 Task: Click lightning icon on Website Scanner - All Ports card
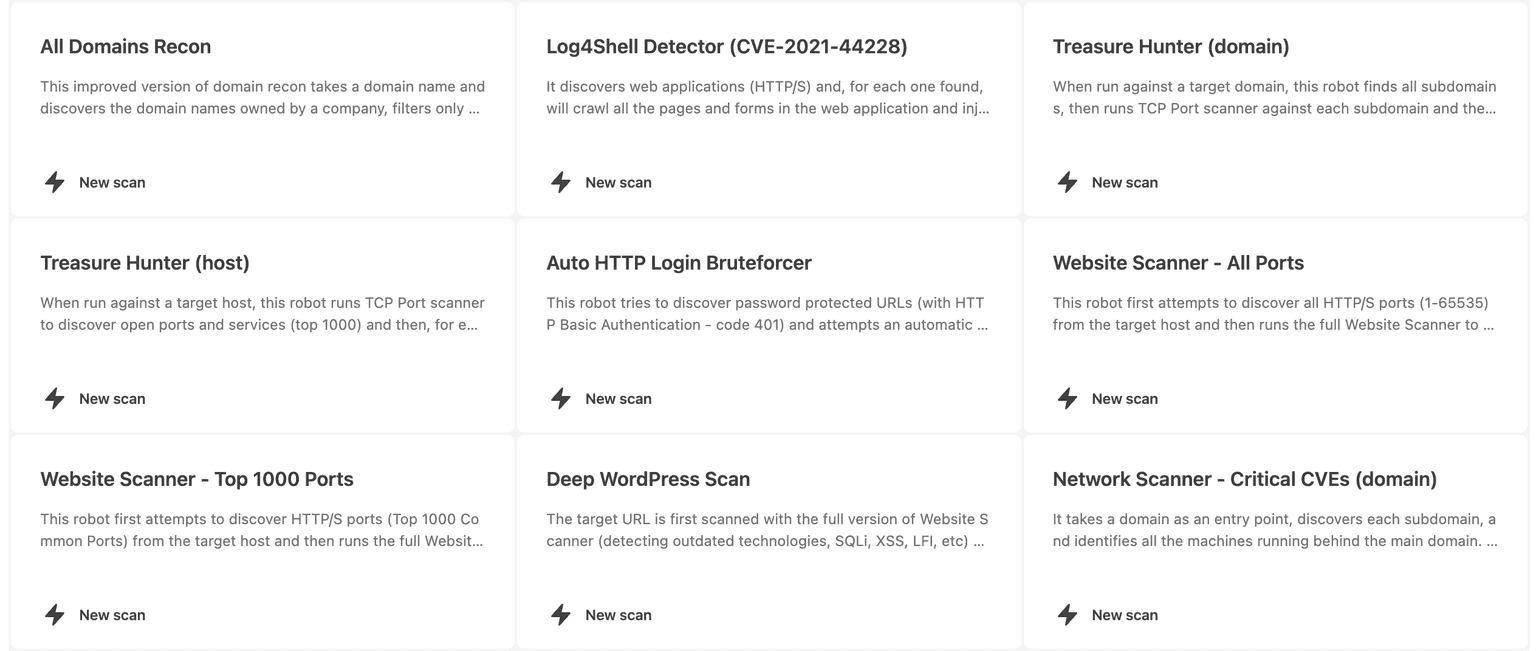coord(1067,398)
